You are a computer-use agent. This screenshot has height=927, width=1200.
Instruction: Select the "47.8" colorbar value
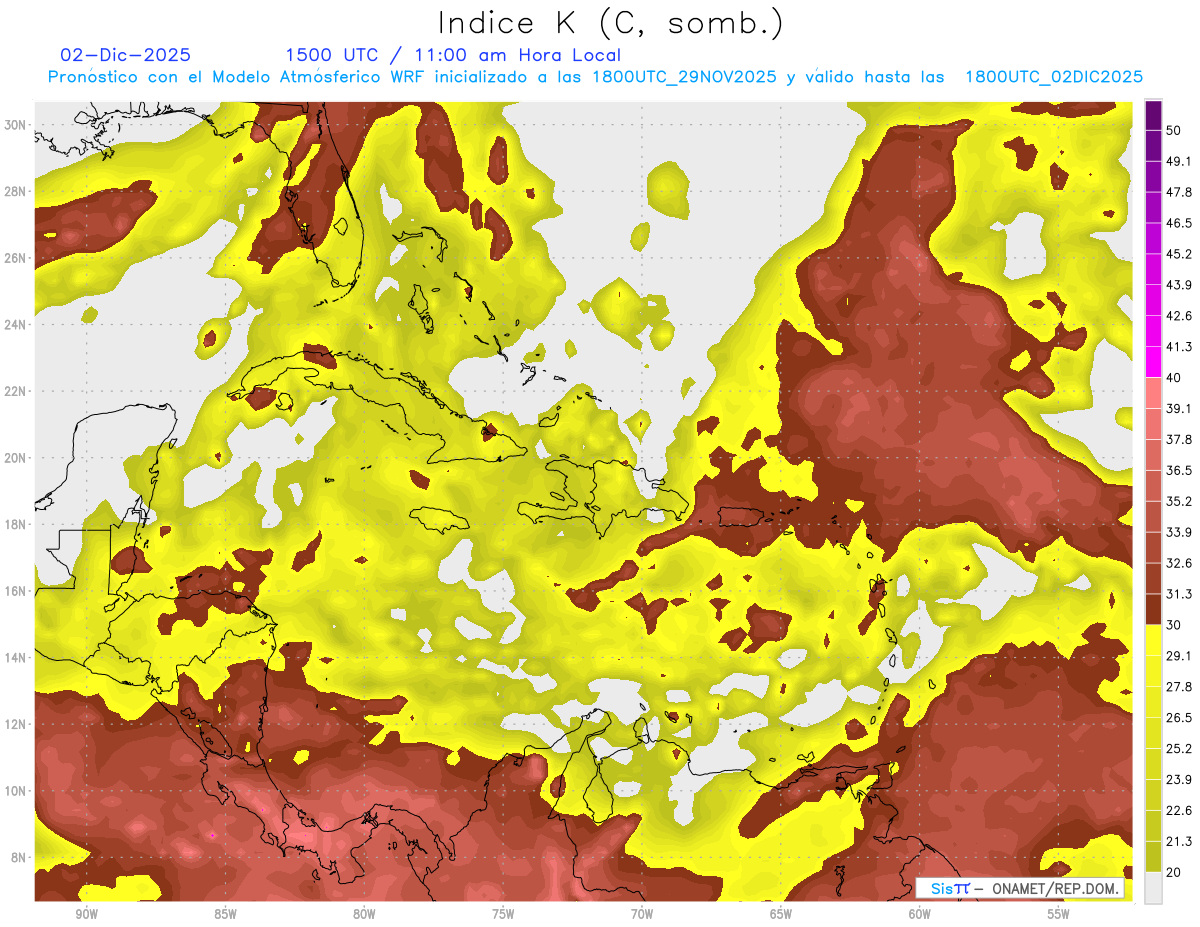coord(1178,192)
